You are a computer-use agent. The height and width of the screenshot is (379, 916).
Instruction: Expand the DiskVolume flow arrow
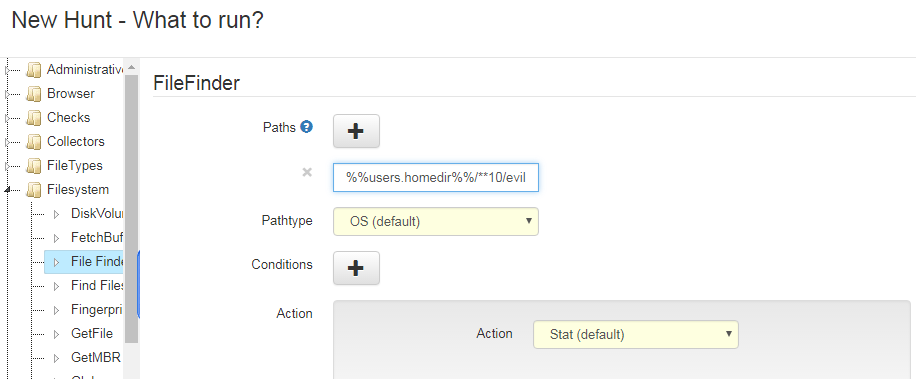point(57,214)
